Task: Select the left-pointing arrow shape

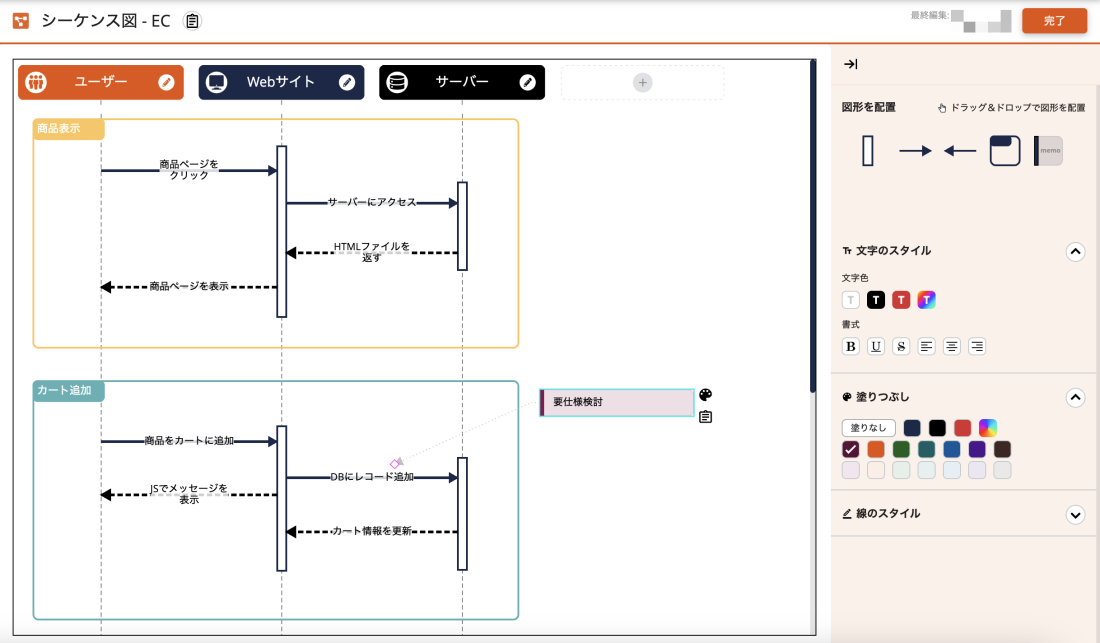Action: pos(960,151)
